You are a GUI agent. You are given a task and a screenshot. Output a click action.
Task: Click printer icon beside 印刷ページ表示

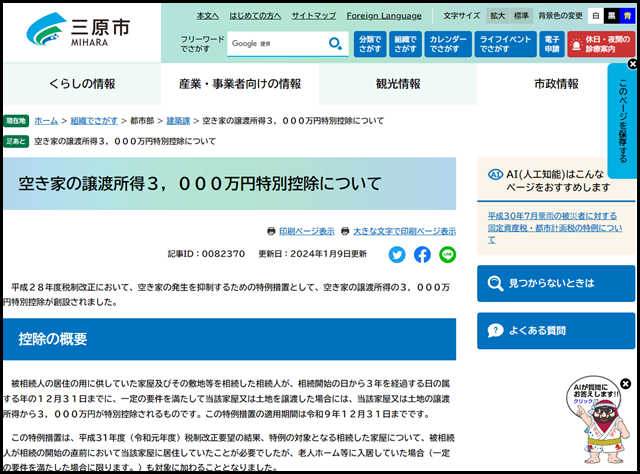[271, 231]
